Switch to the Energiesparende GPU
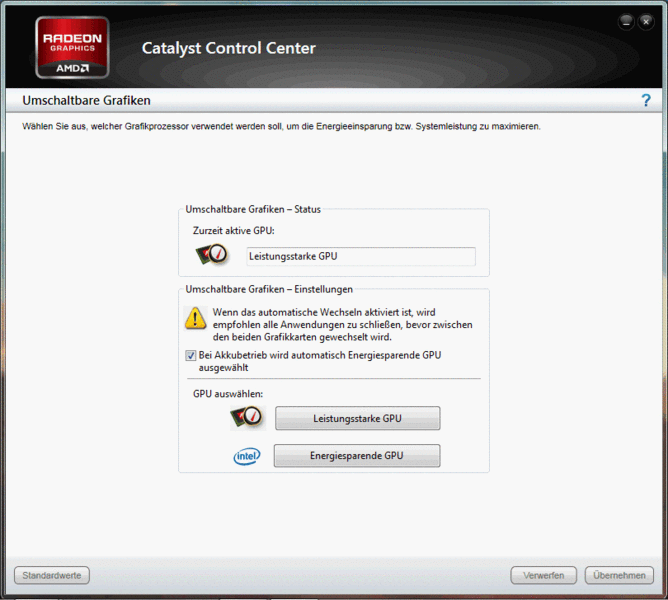The height and width of the screenshot is (600, 668). pyautogui.click(x=357, y=456)
